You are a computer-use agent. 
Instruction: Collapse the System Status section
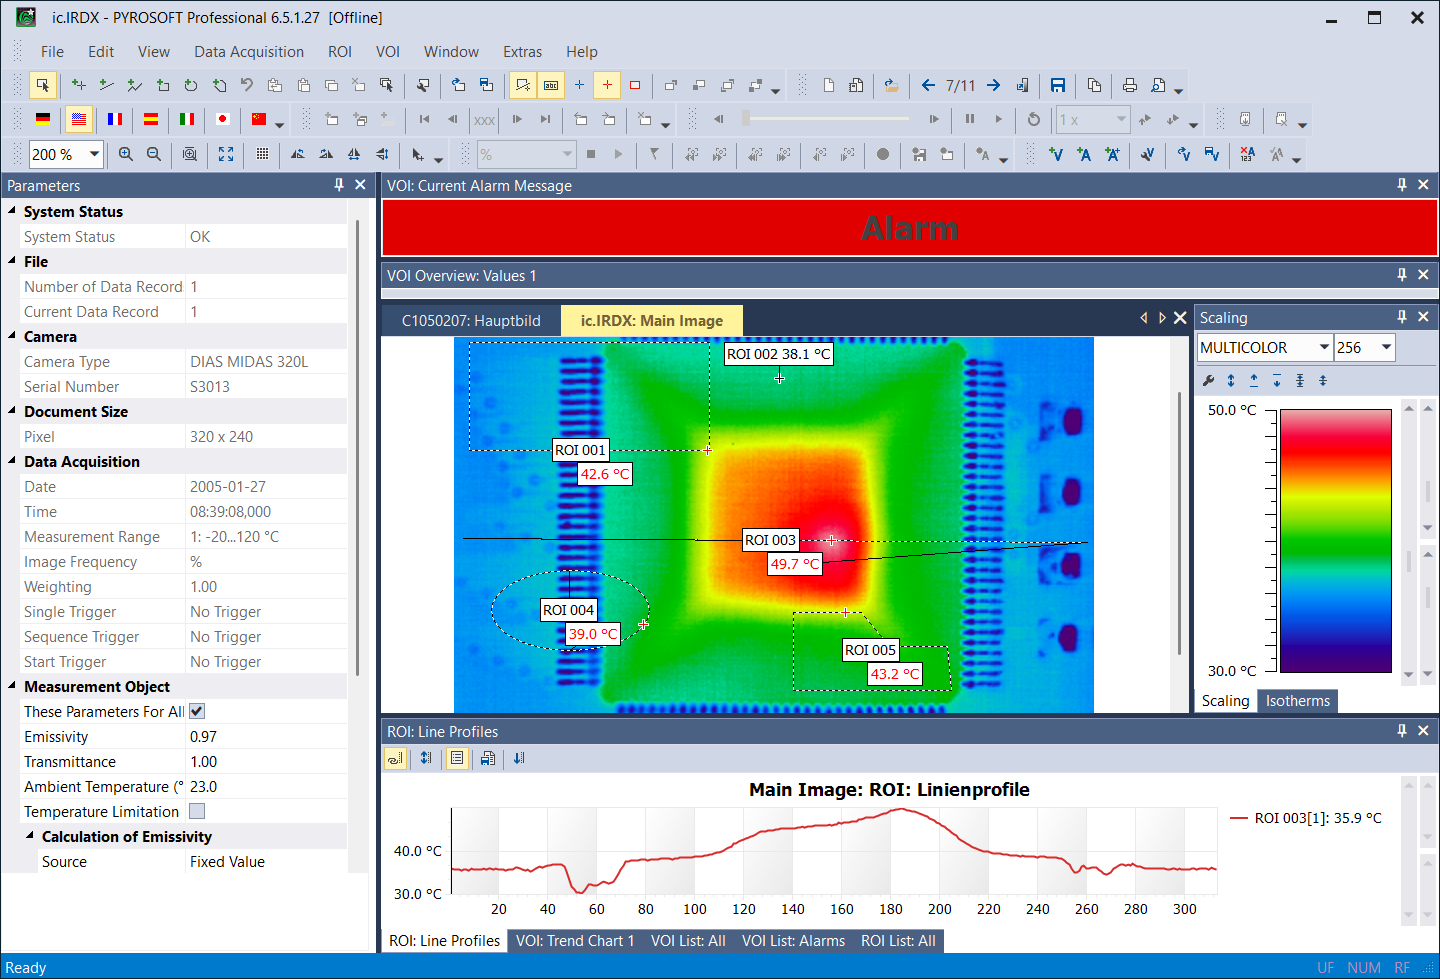[x=12, y=211]
